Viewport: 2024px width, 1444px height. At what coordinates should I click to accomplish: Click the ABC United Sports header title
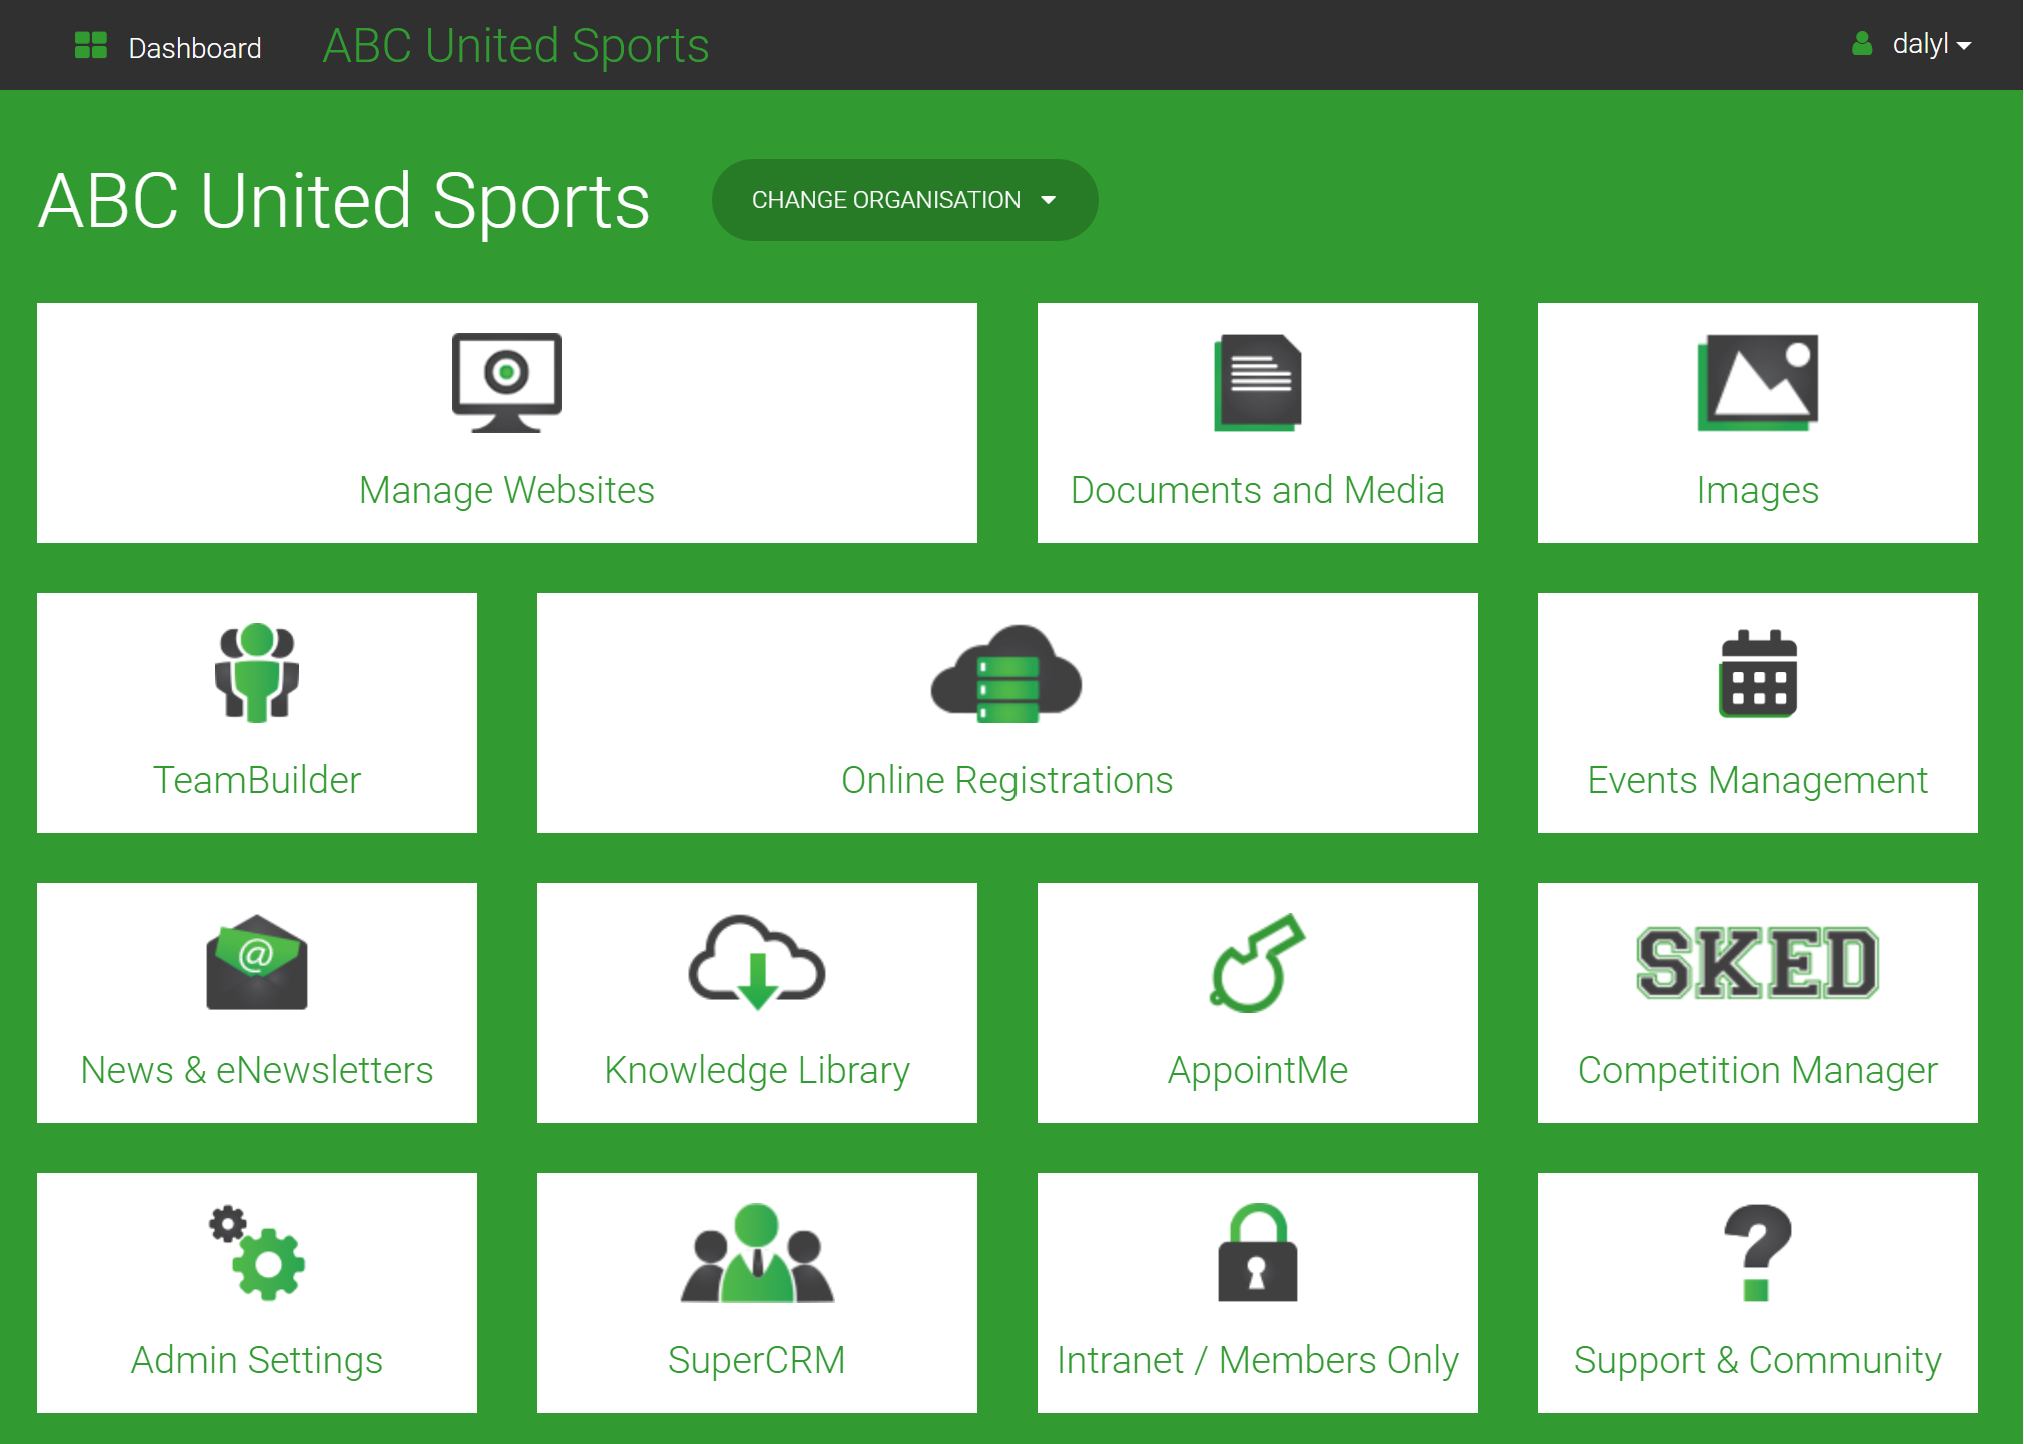click(516, 45)
